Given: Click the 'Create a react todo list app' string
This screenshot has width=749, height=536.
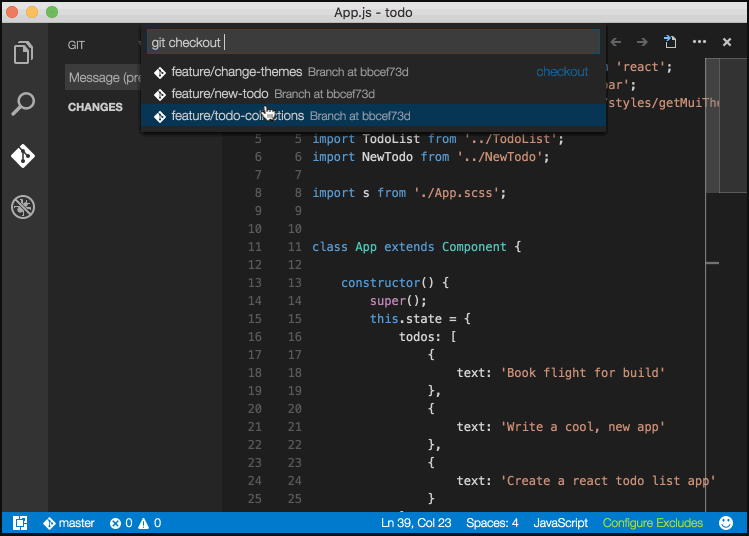Looking at the screenshot, I should (x=608, y=481).
